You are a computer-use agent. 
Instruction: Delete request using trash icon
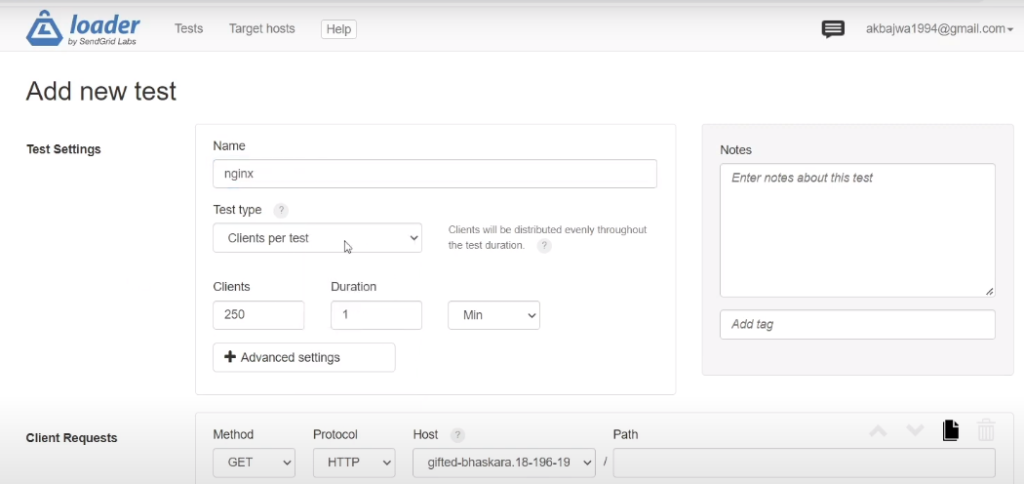(986, 431)
